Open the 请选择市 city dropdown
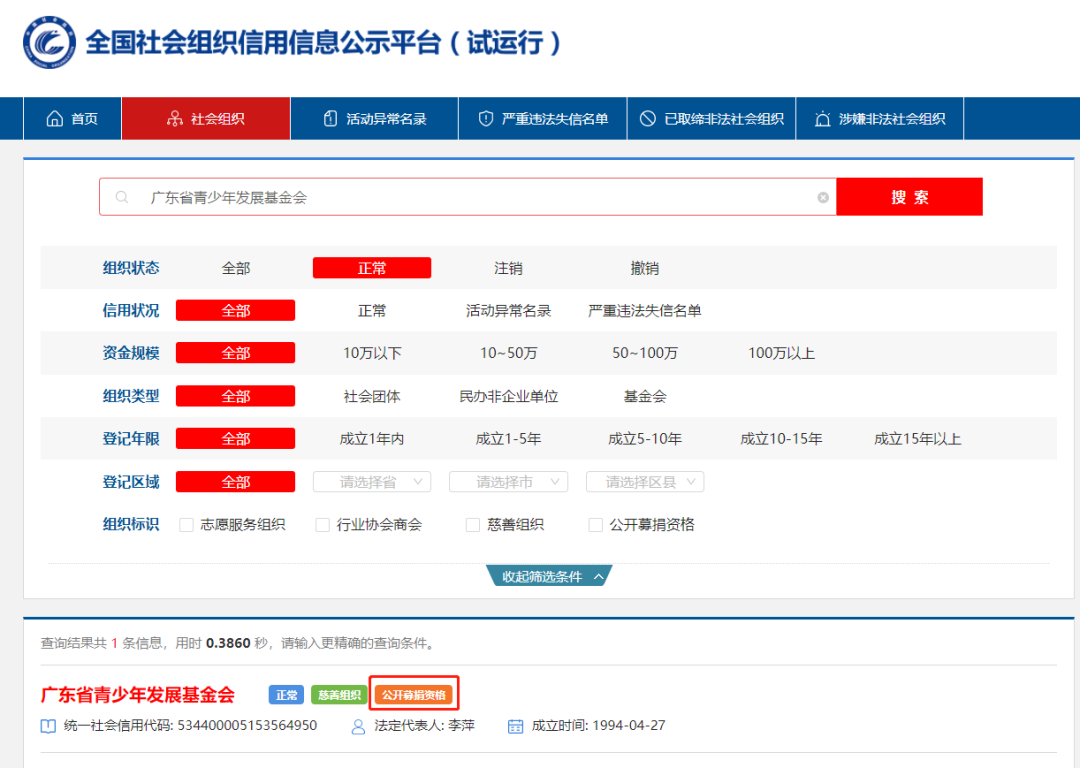 508,482
